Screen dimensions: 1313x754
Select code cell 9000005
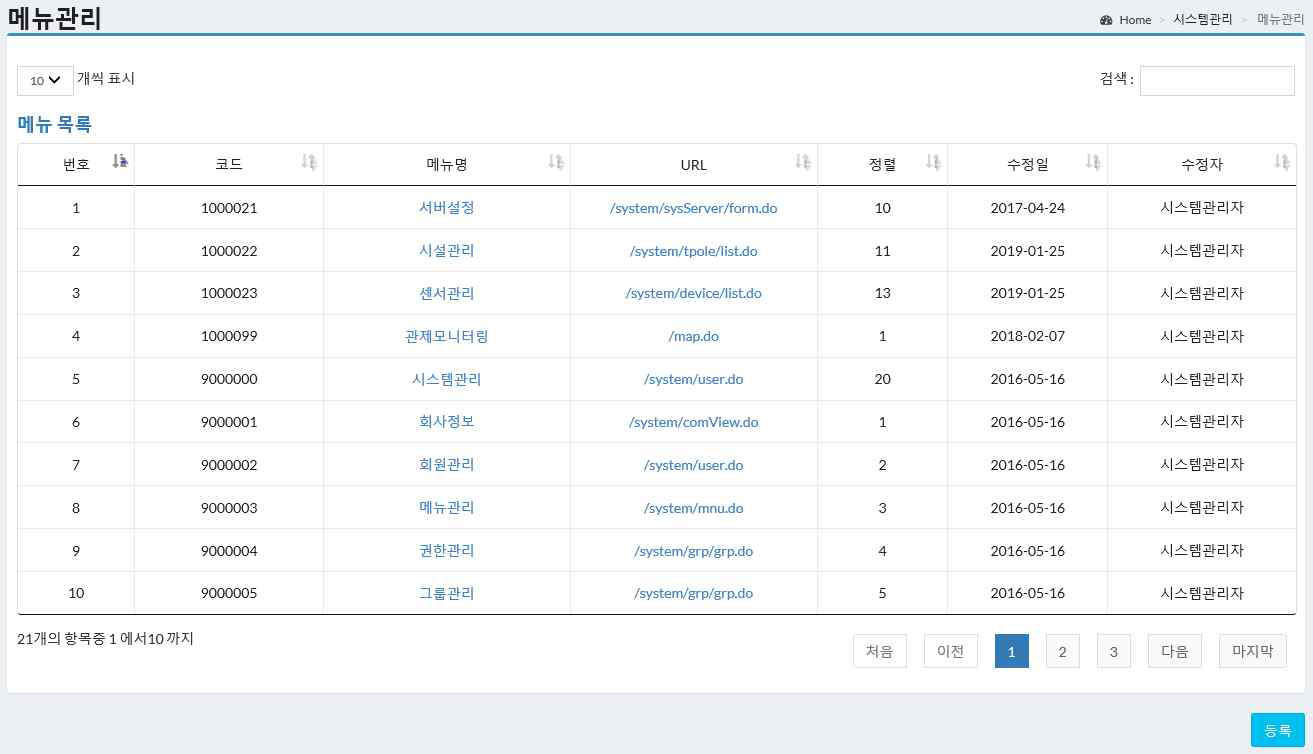click(x=229, y=594)
